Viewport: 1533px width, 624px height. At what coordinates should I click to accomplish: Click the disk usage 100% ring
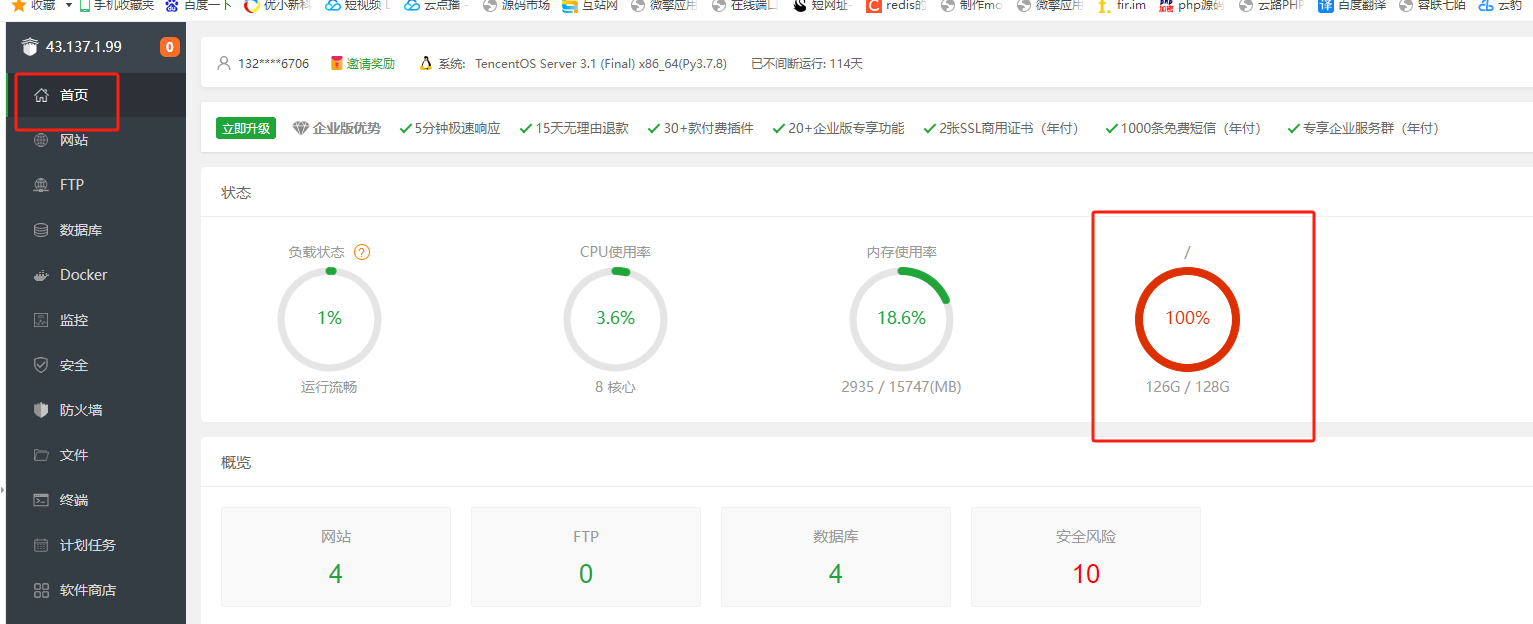pyautogui.click(x=1187, y=319)
